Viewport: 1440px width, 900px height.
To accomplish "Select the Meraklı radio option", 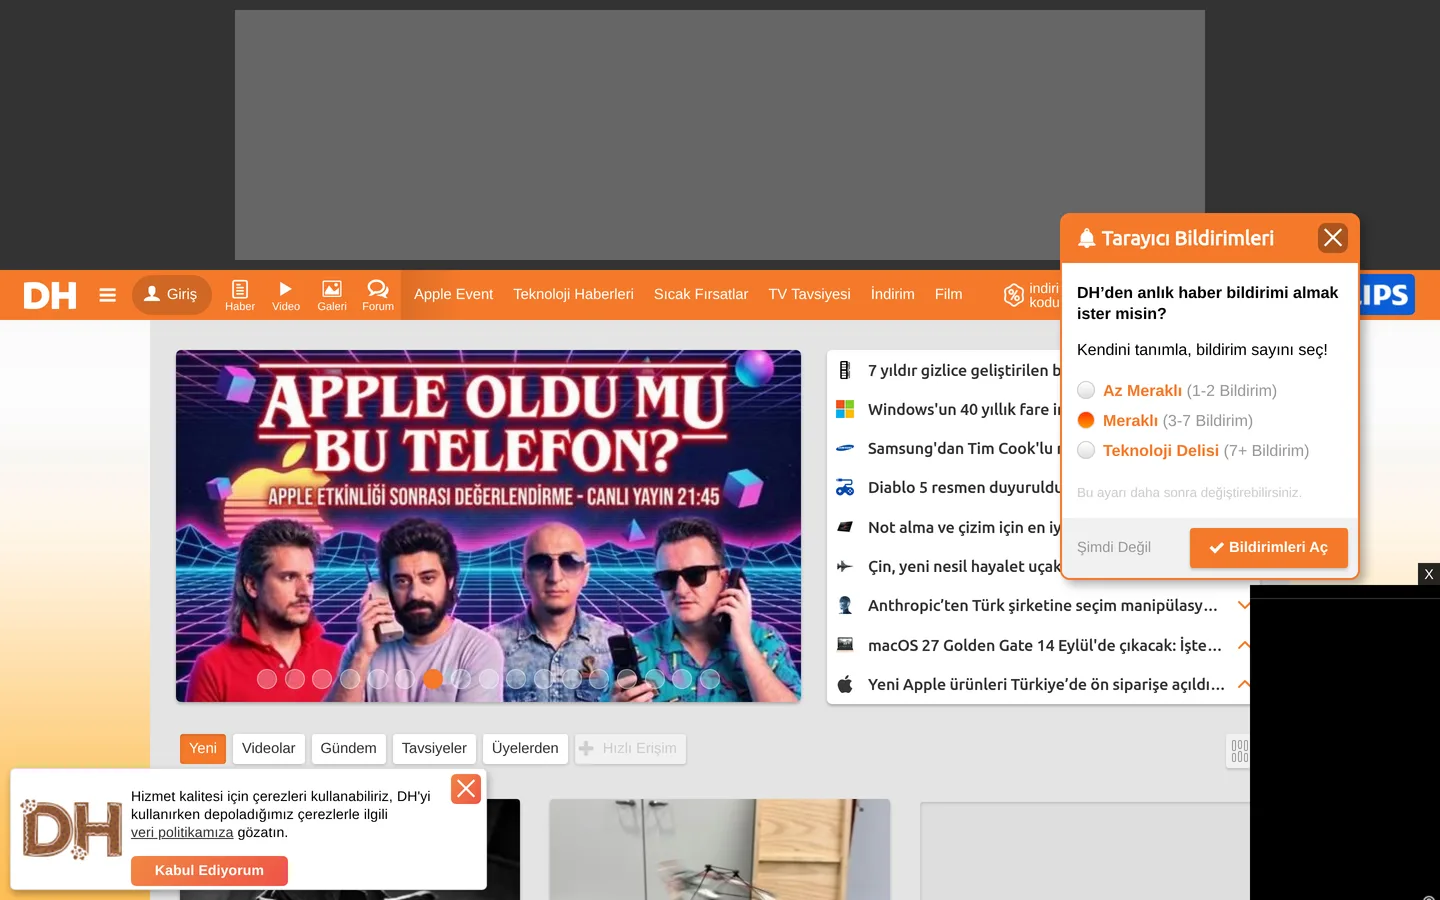I will pyautogui.click(x=1086, y=420).
